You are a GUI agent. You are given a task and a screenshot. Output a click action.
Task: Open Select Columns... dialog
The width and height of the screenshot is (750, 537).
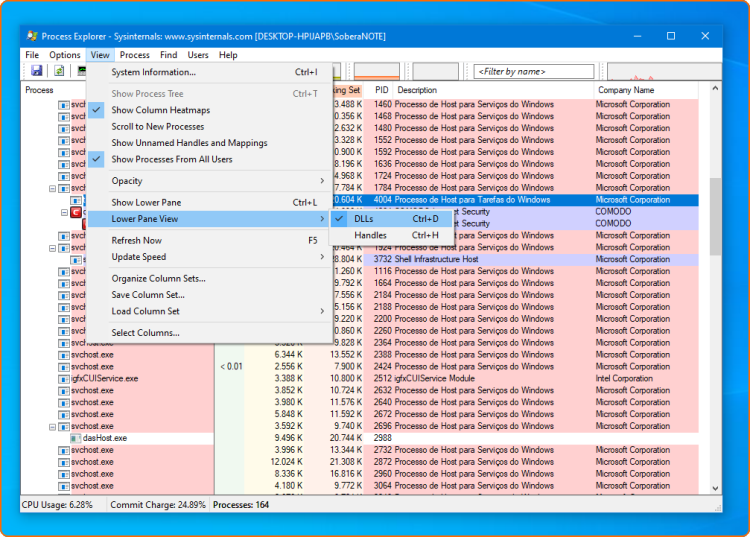point(210,333)
